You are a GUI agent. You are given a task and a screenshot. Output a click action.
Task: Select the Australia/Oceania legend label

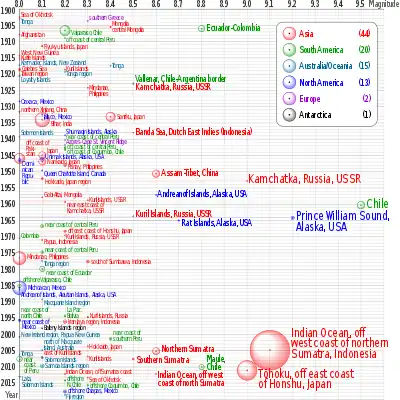325,66
